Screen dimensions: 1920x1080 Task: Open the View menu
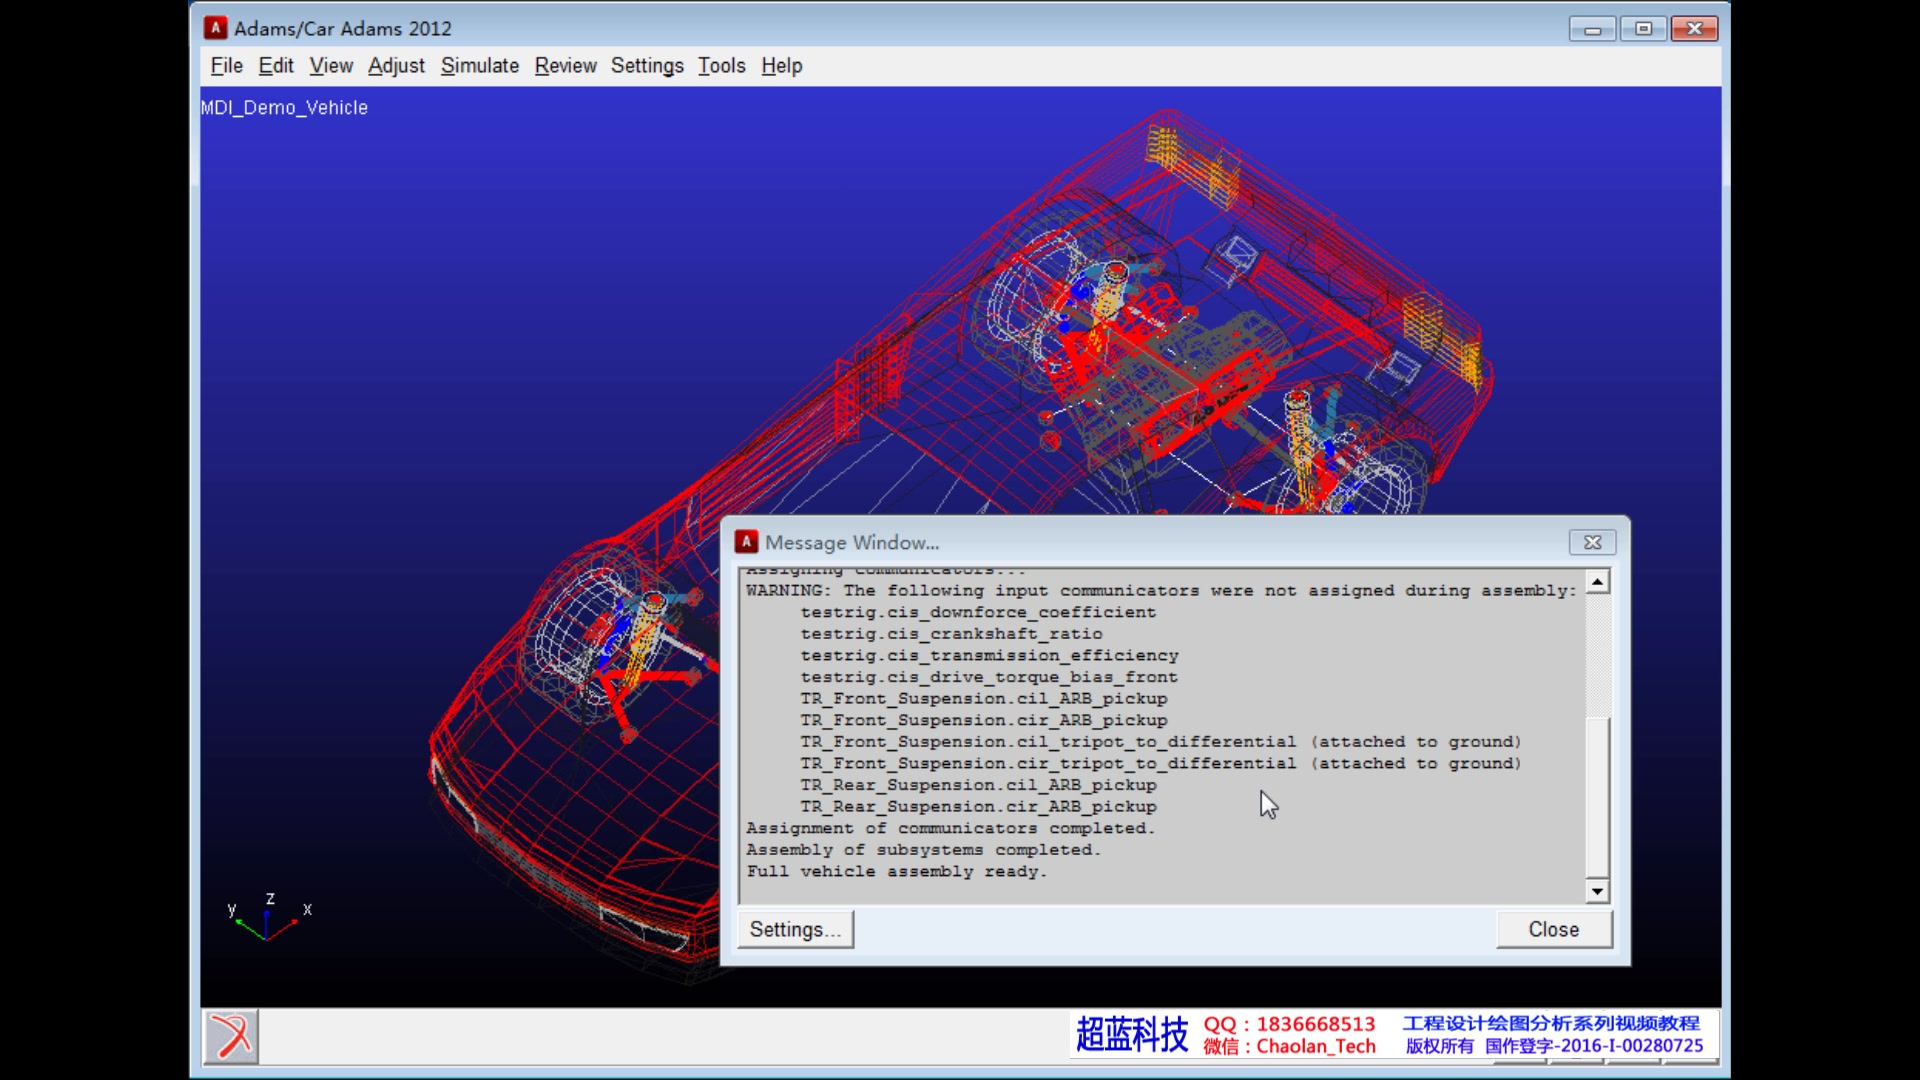coord(330,66)
